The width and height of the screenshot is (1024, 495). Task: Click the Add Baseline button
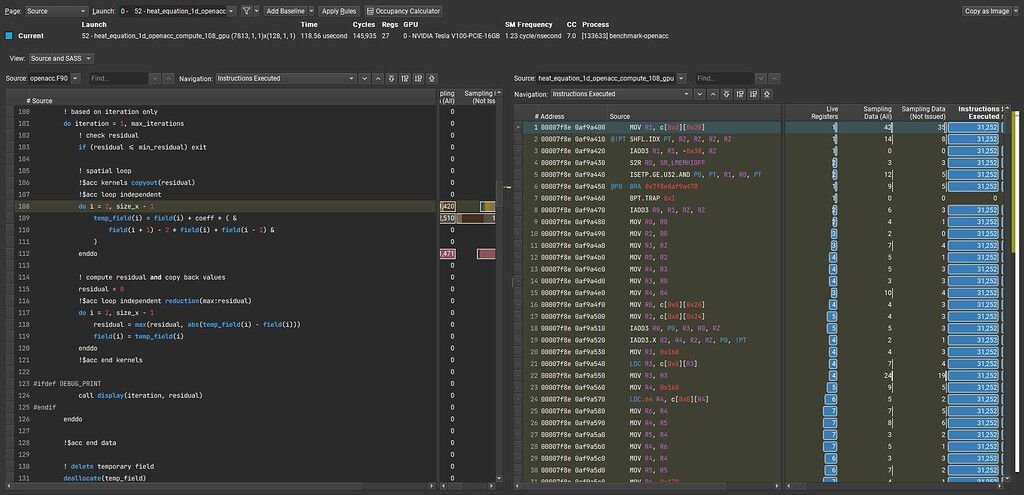coord(285,11)
